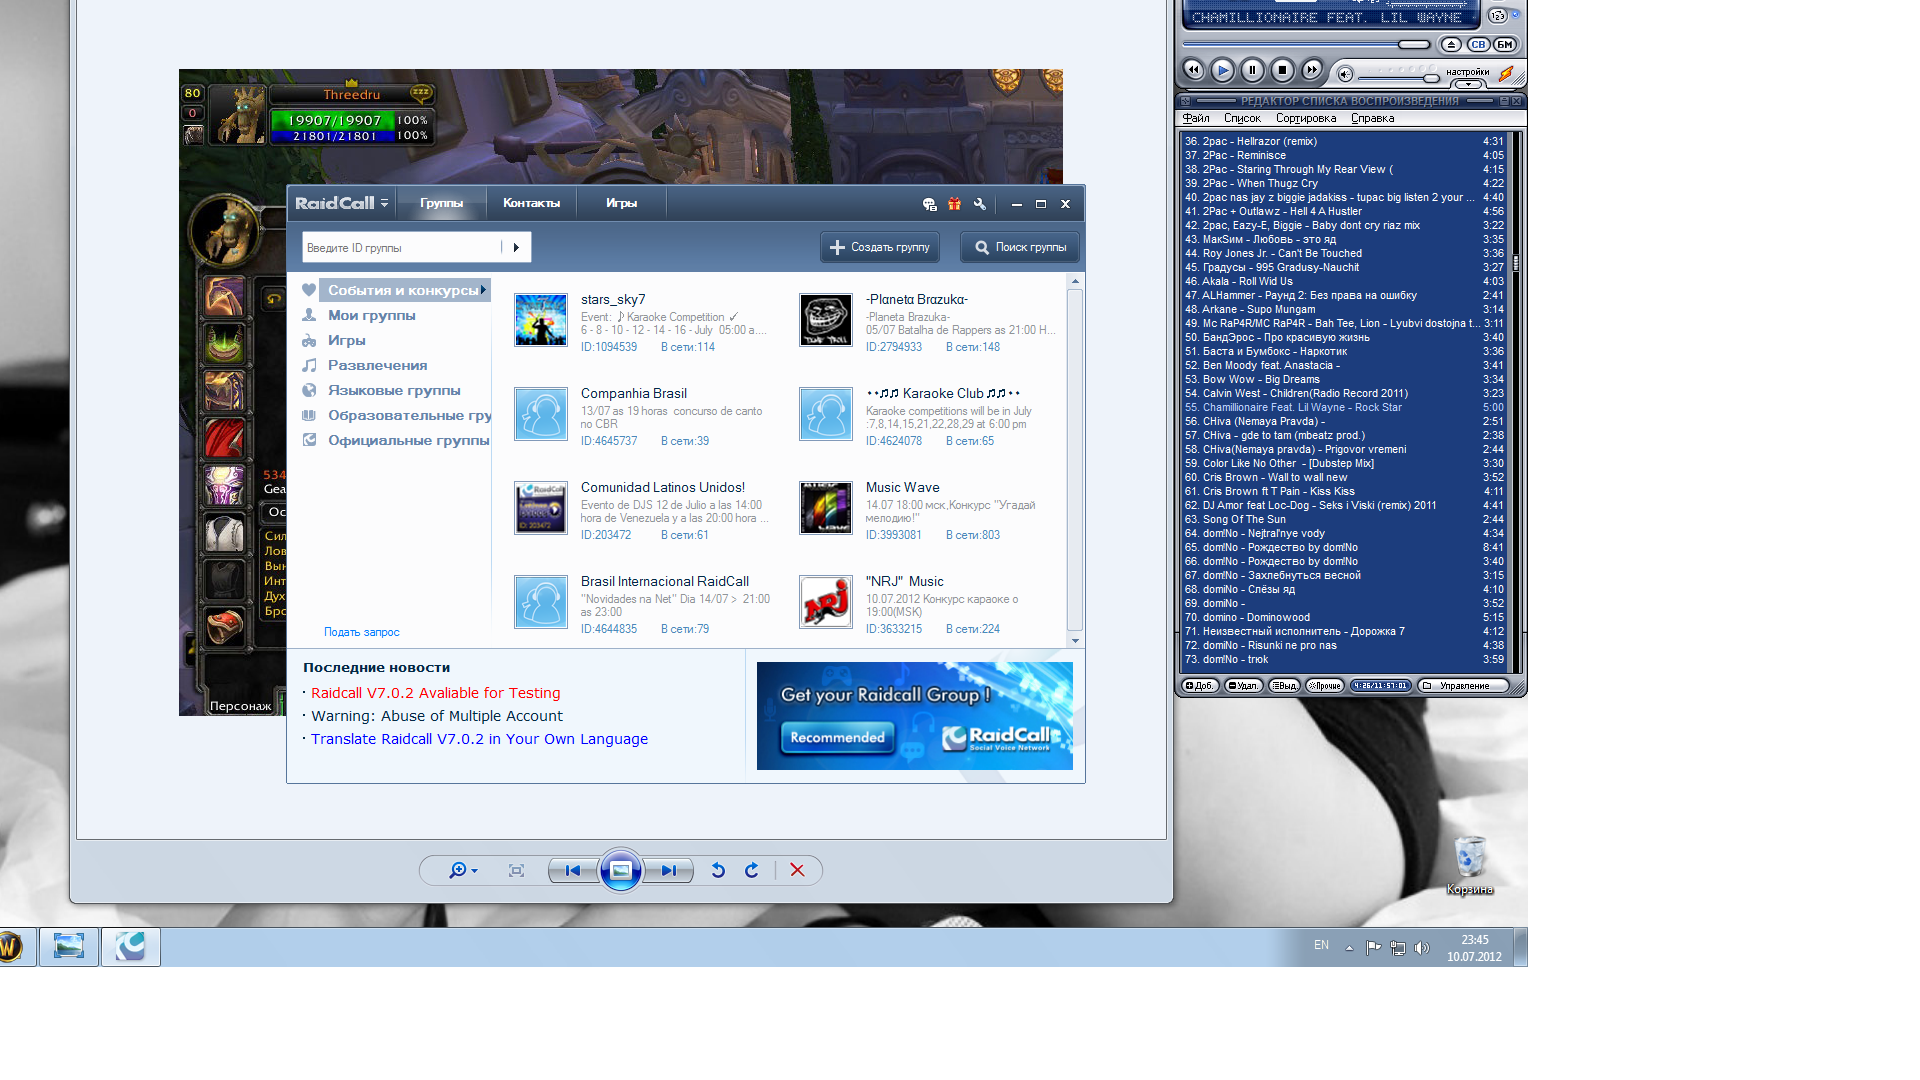Open the Music Wave group thumbnail
This screenshot has width=1920, height=1080.
pyautogui.click(x=826, y=508)
